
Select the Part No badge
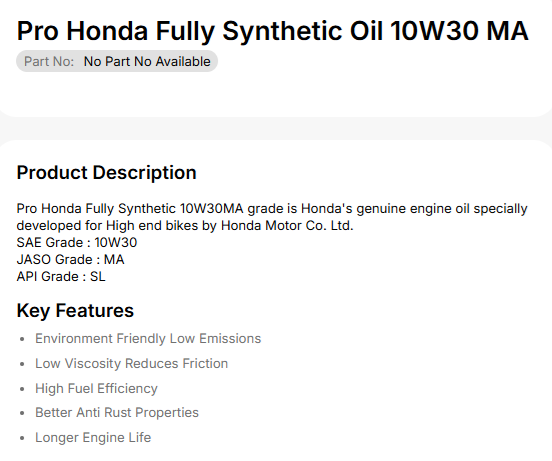pyautogui.click(x=117, y=62)
